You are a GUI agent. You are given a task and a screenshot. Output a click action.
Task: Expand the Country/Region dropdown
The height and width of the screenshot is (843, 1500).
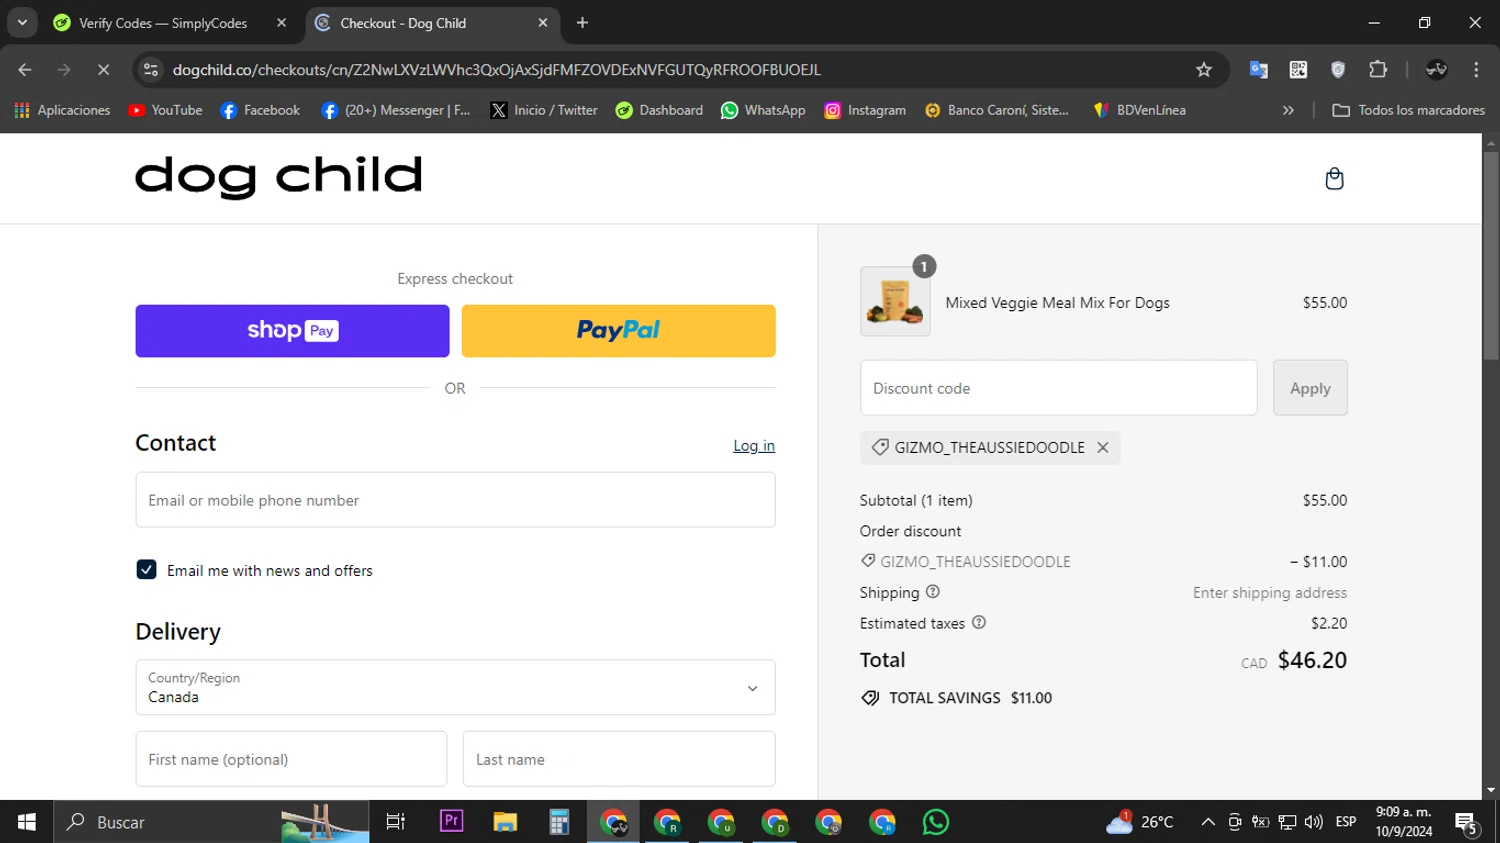(x=455, y=687)
